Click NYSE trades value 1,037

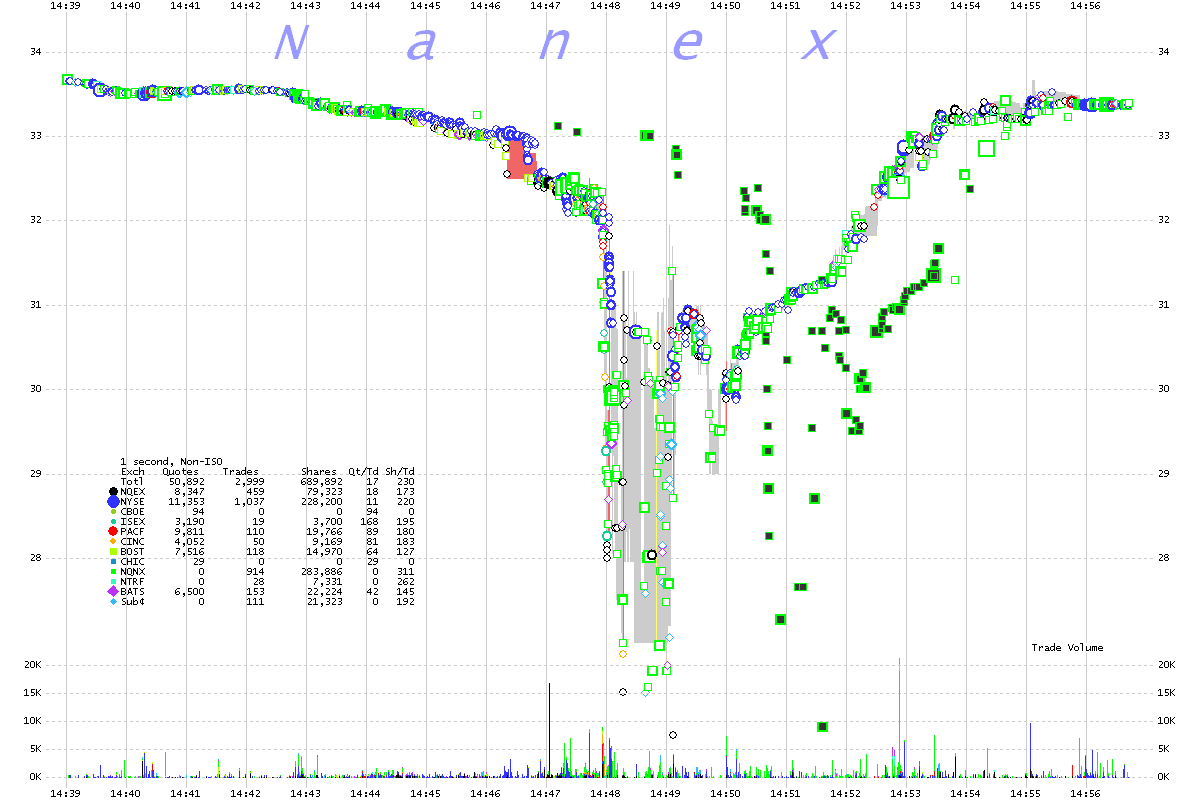(250, 501)
